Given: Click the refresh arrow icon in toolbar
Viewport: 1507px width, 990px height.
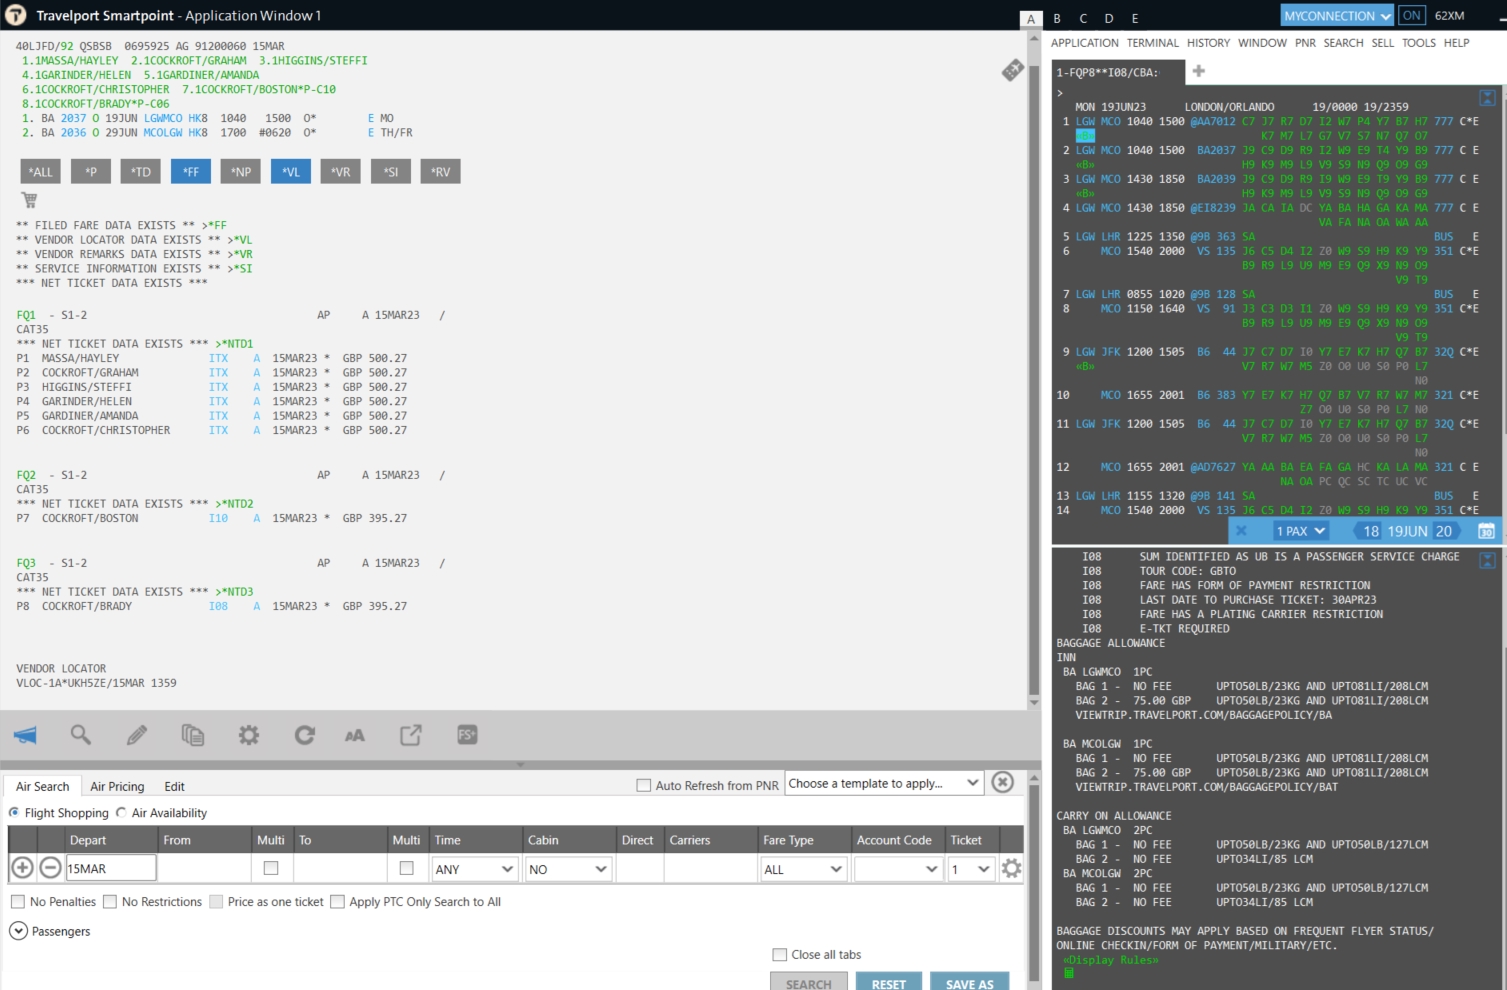Looking at the screenshot, I should point(305,736).
